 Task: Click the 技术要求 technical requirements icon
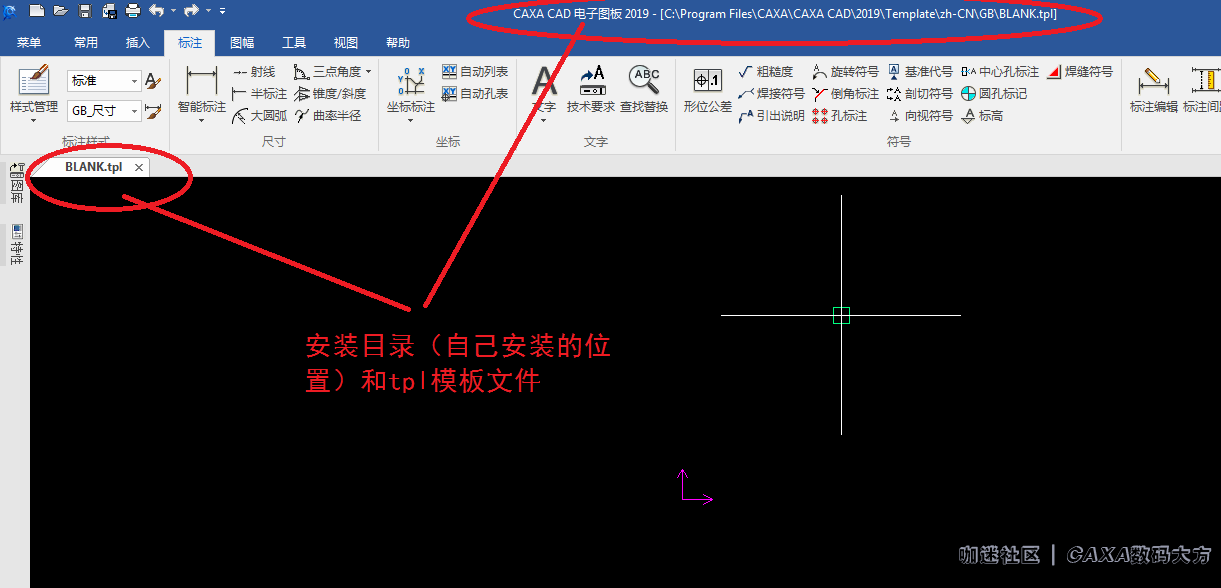pyautogui.click(x=591, y=80)
